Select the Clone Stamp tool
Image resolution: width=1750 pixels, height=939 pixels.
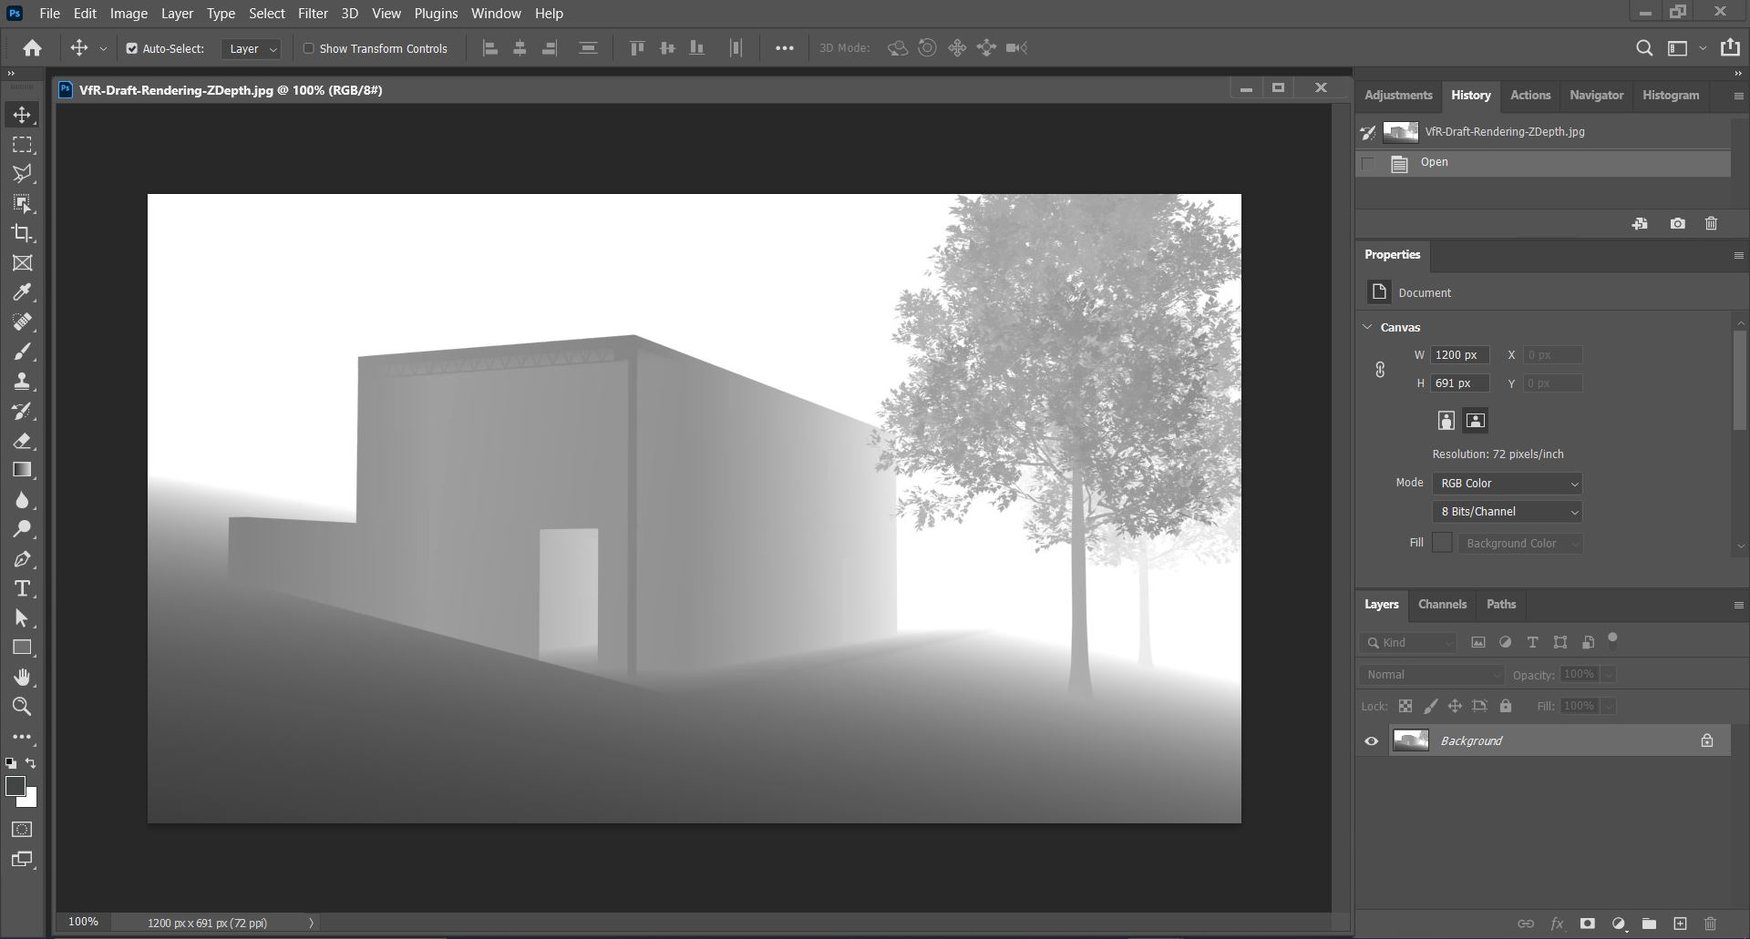click(21, 381)
